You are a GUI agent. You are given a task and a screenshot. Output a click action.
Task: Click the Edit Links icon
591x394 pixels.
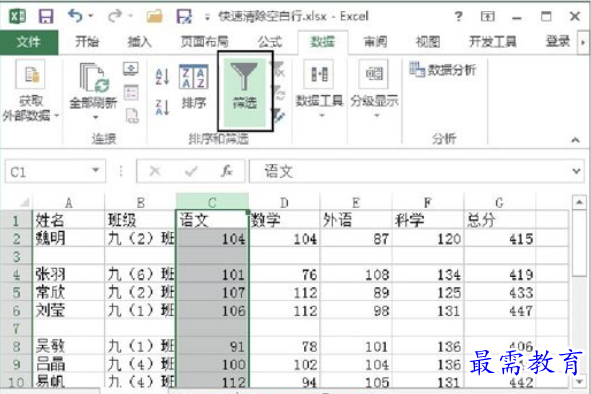[x=132, y=116]
